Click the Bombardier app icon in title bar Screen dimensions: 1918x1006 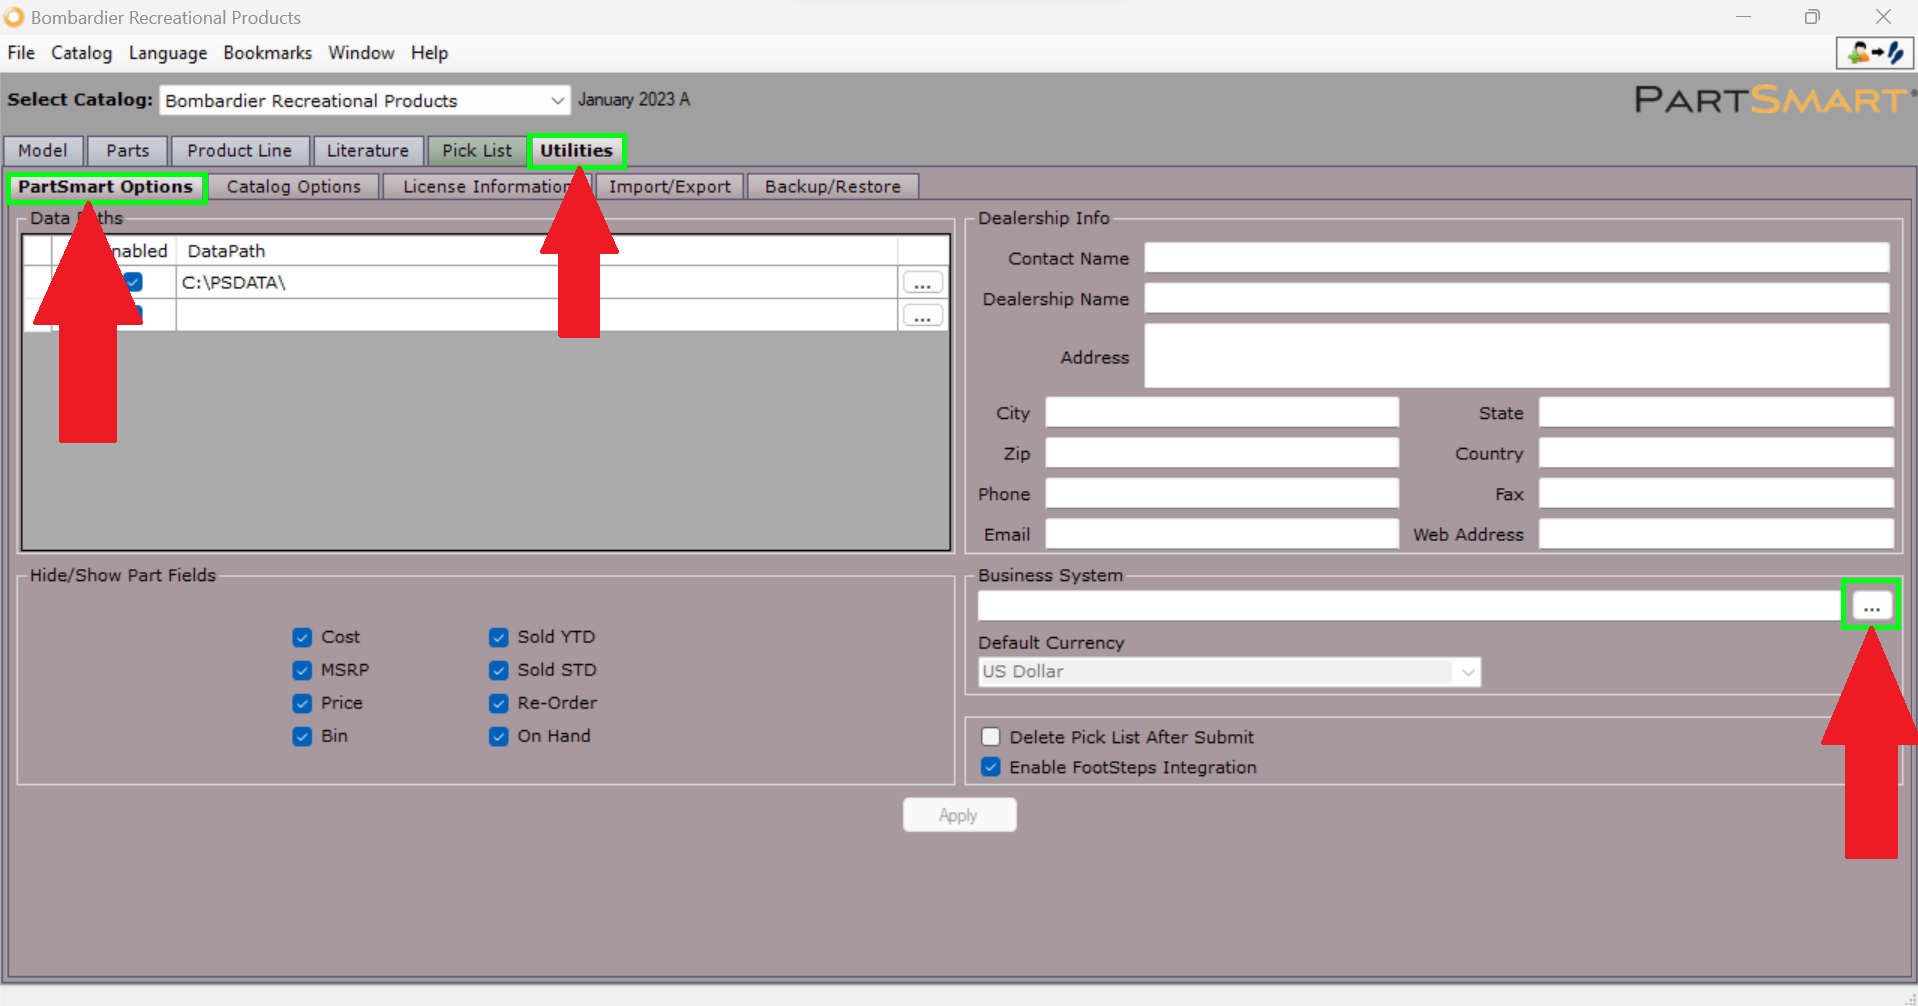pos(14,17)
